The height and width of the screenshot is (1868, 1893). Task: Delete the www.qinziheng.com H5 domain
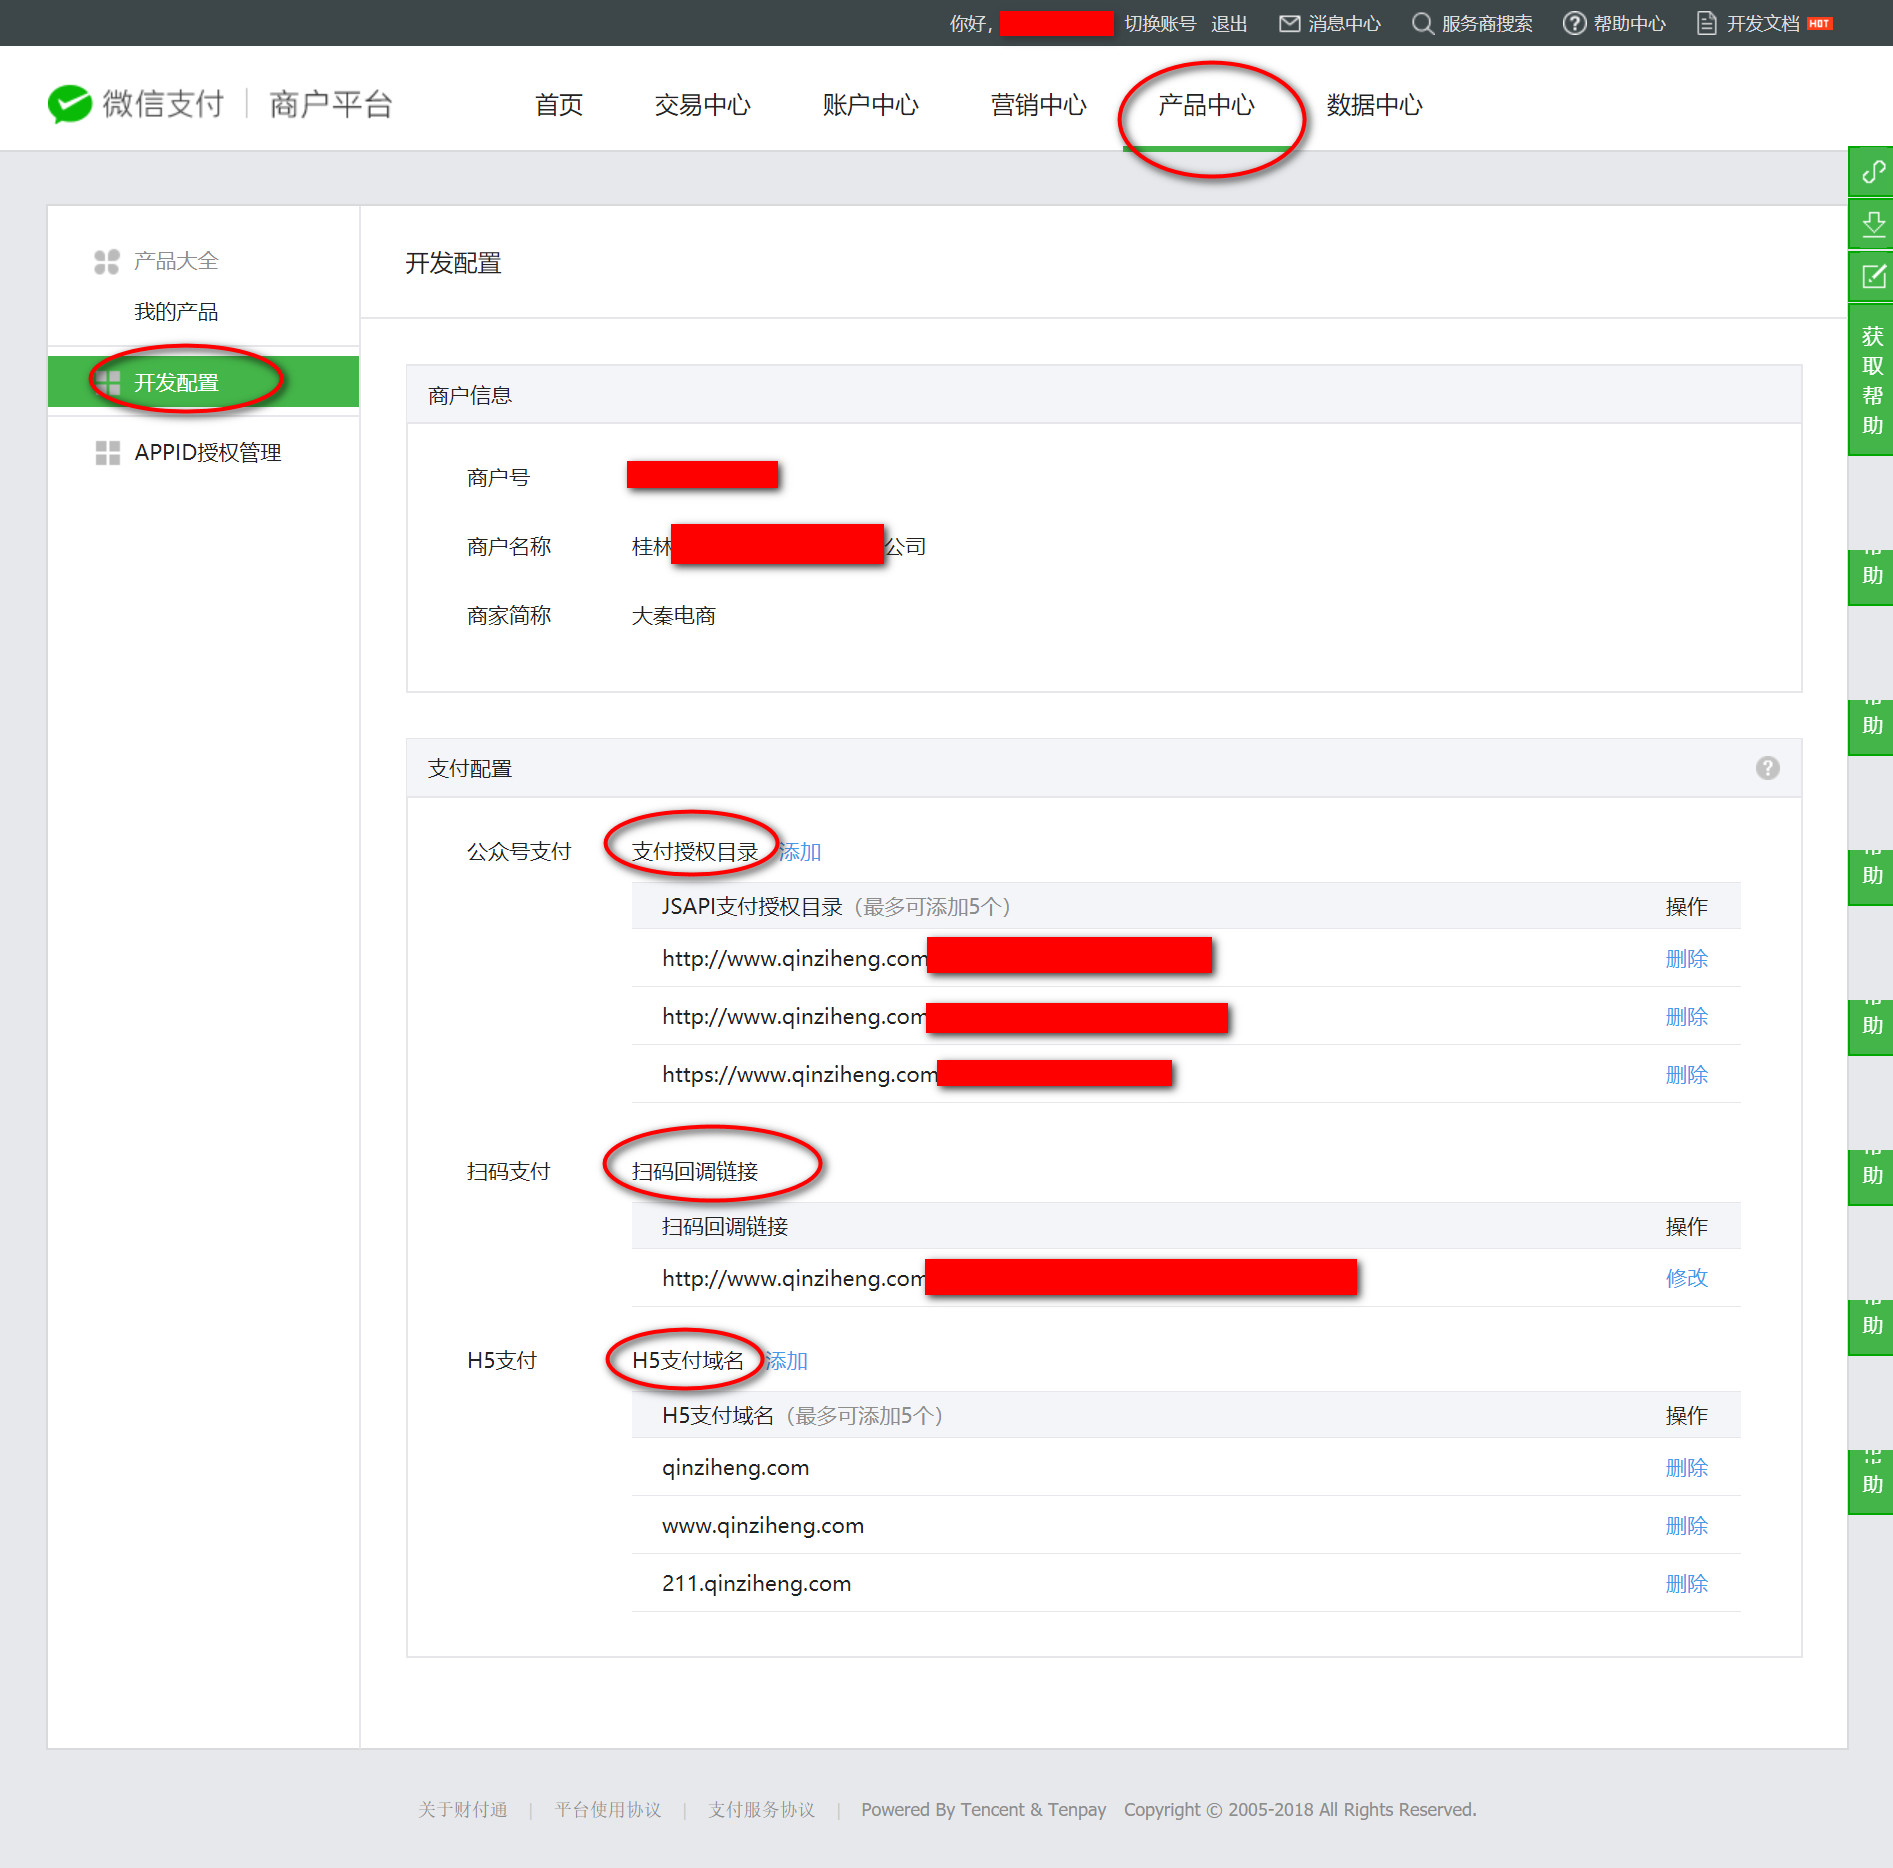(1687, 1526)
